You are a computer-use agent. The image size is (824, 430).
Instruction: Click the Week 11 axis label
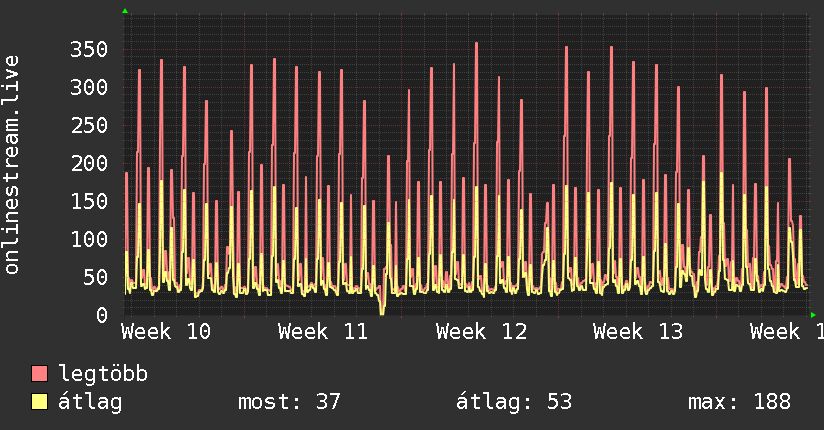[x=323, y=332]
